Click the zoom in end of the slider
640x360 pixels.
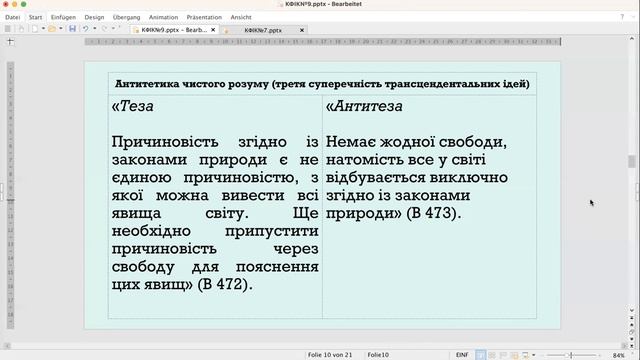pyautogui.click(x=600, y=355)
